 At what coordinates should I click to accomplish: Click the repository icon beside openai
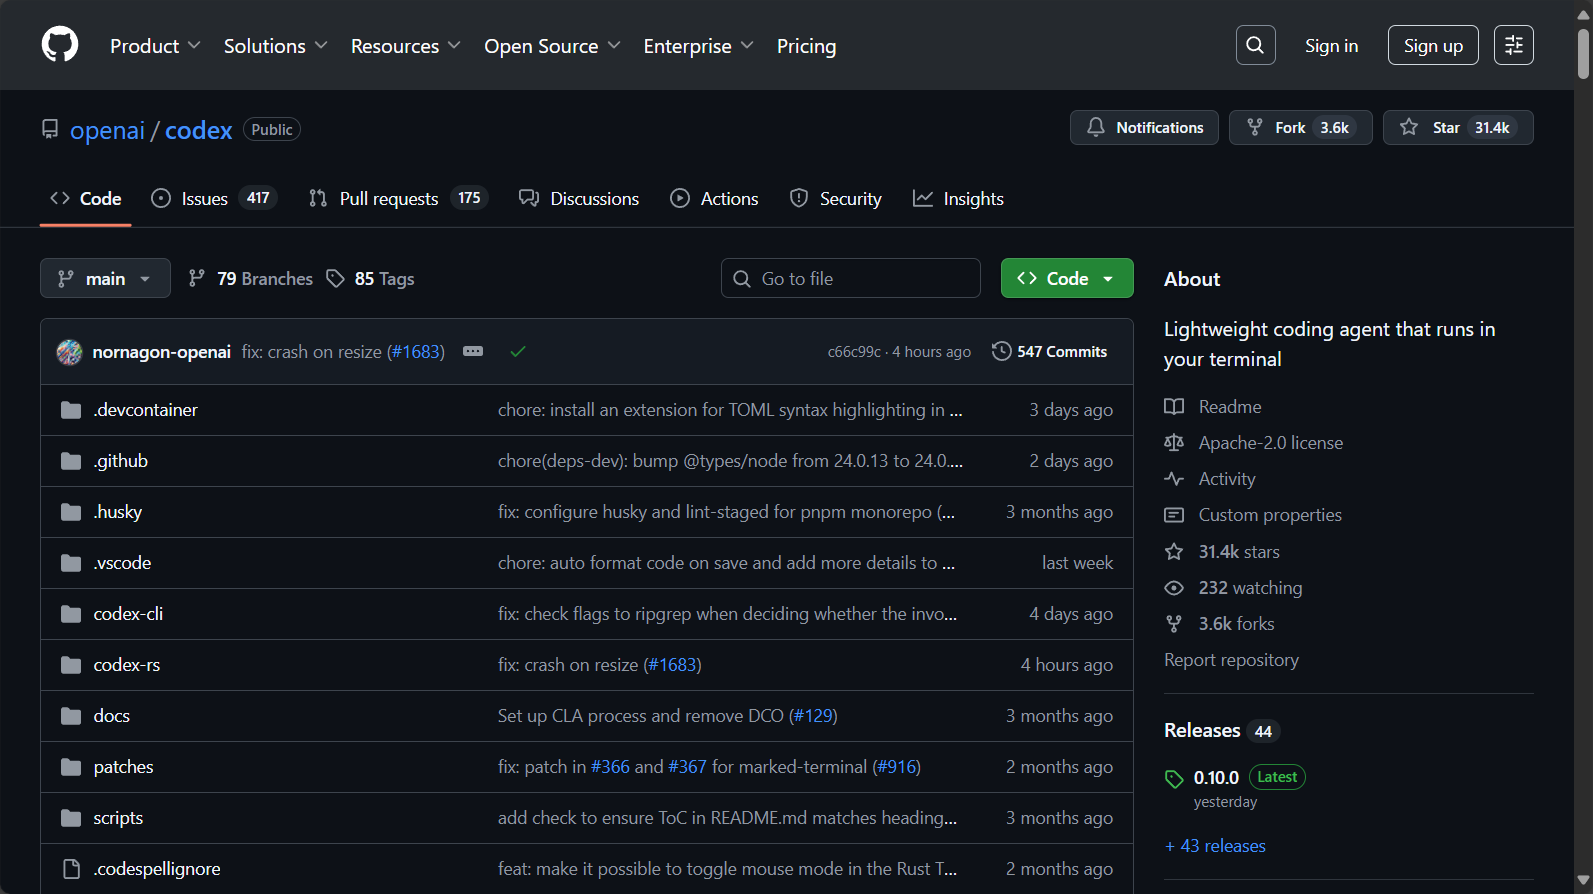[50, 129]
